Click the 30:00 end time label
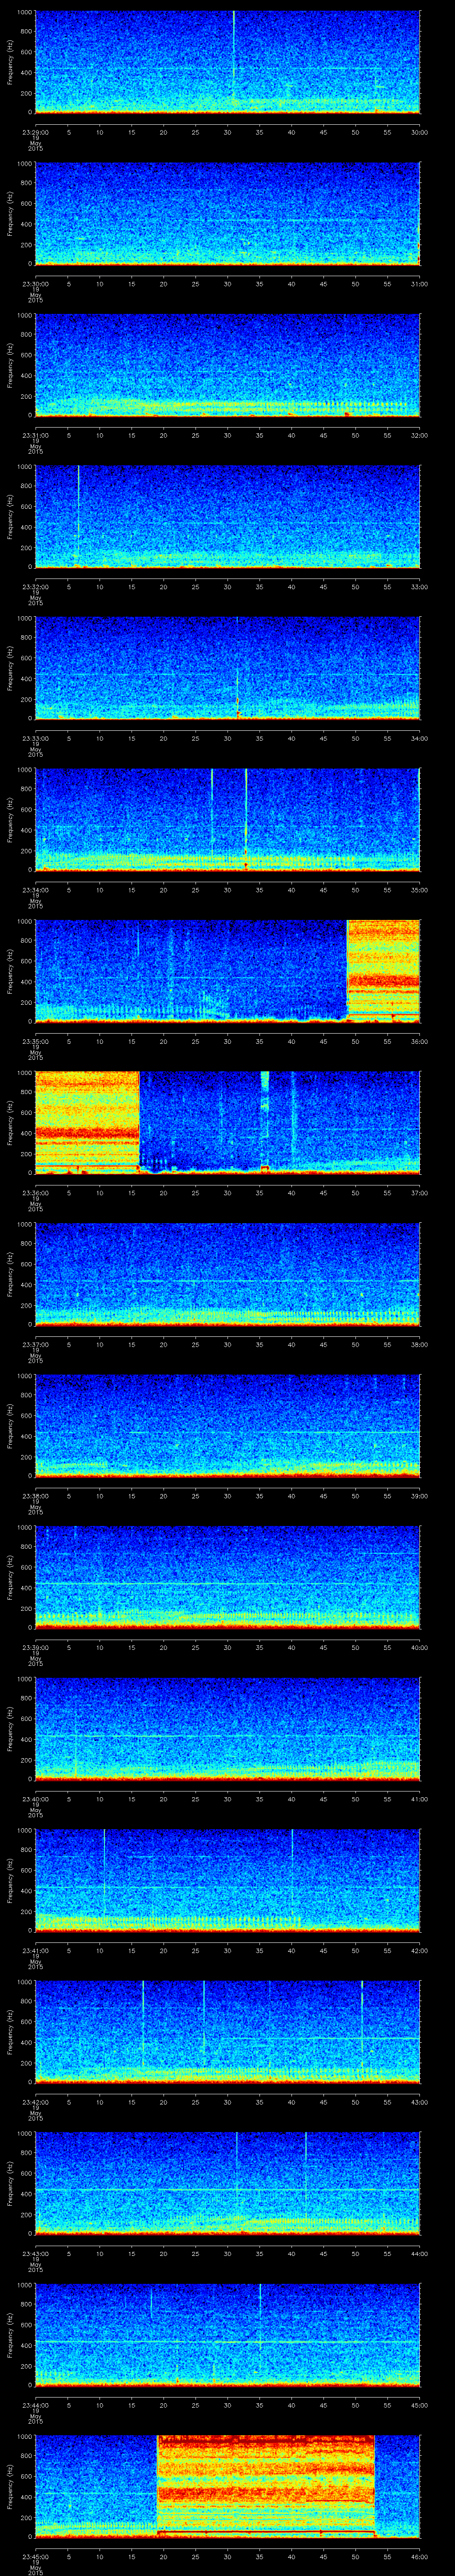Screen dimensions: 455x2576 (420, 132)
